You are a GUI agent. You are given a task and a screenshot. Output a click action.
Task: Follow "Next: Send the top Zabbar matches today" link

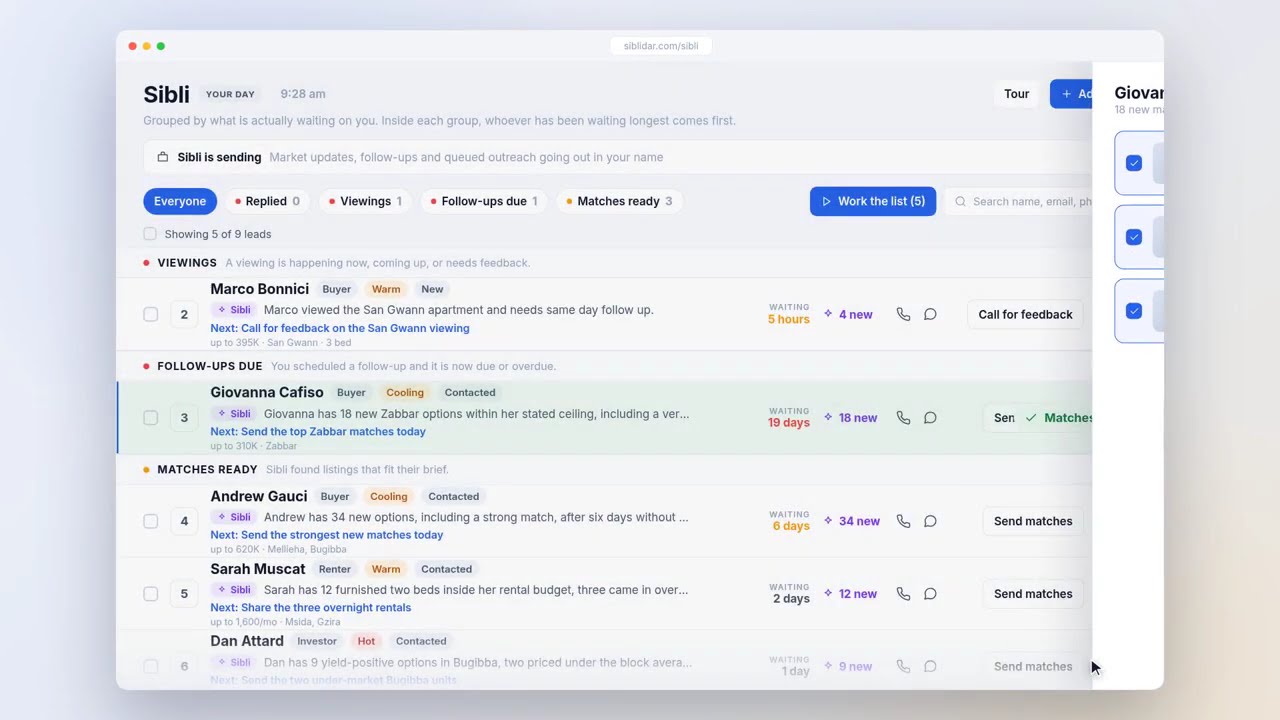[318, 432]
